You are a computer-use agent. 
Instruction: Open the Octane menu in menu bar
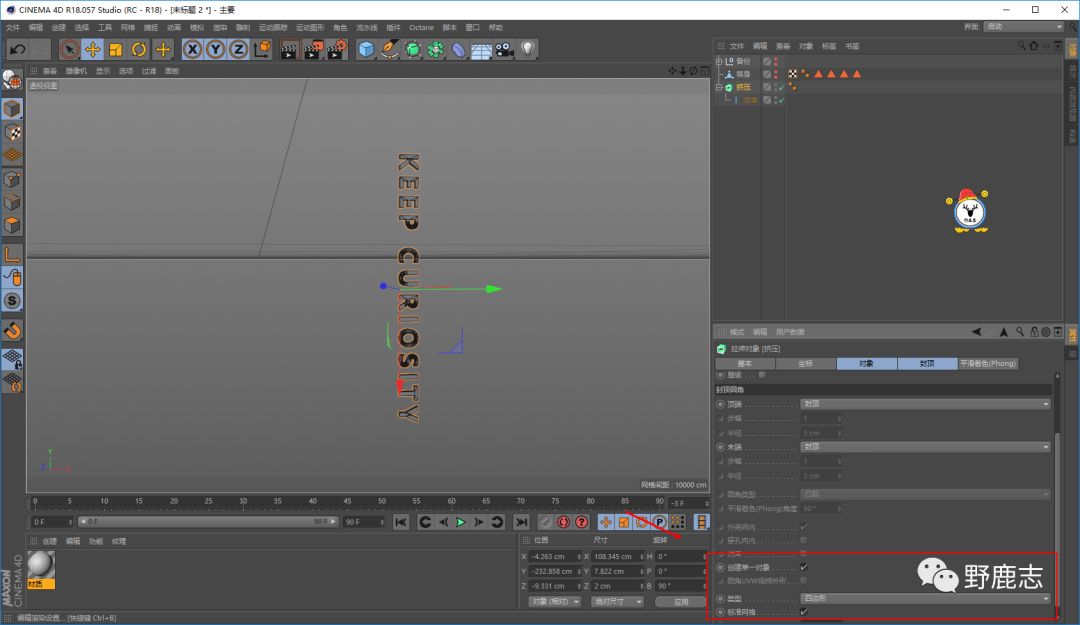click(421, 27)
